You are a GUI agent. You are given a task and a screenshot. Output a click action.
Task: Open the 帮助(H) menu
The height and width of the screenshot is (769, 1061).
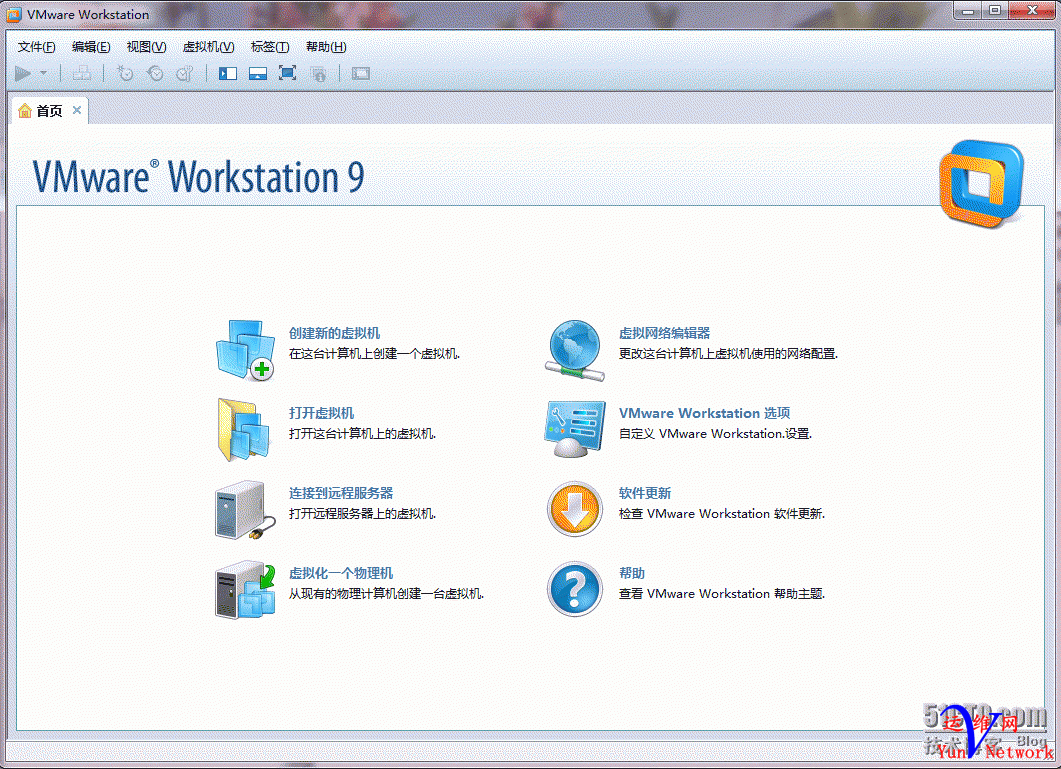(x=326, y=47)
